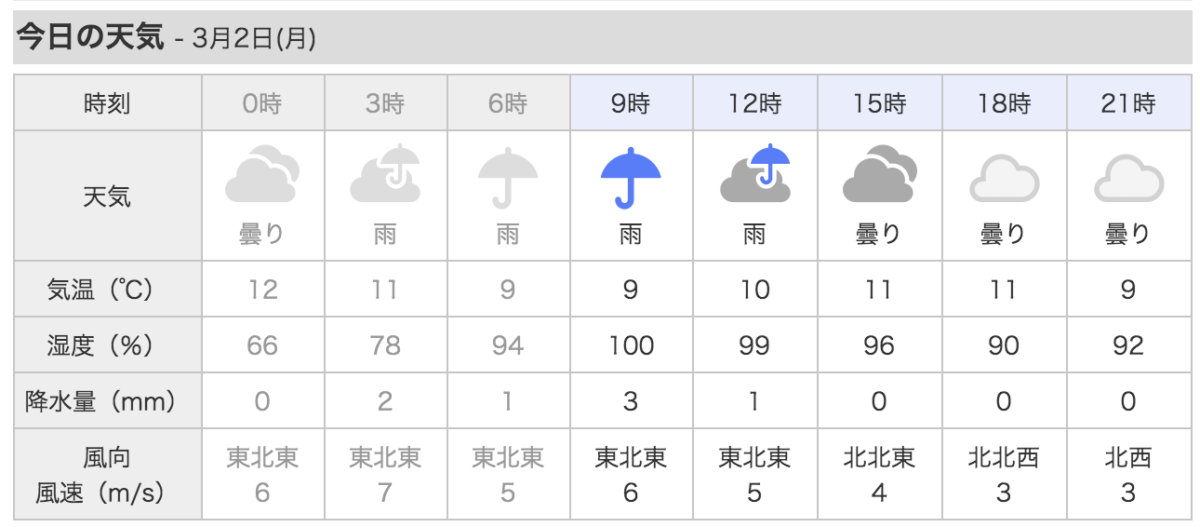Click the cloud-with-umbrella icon at 12時
The height and width of the screenshot is (527, 1200).
pos(755,173)
